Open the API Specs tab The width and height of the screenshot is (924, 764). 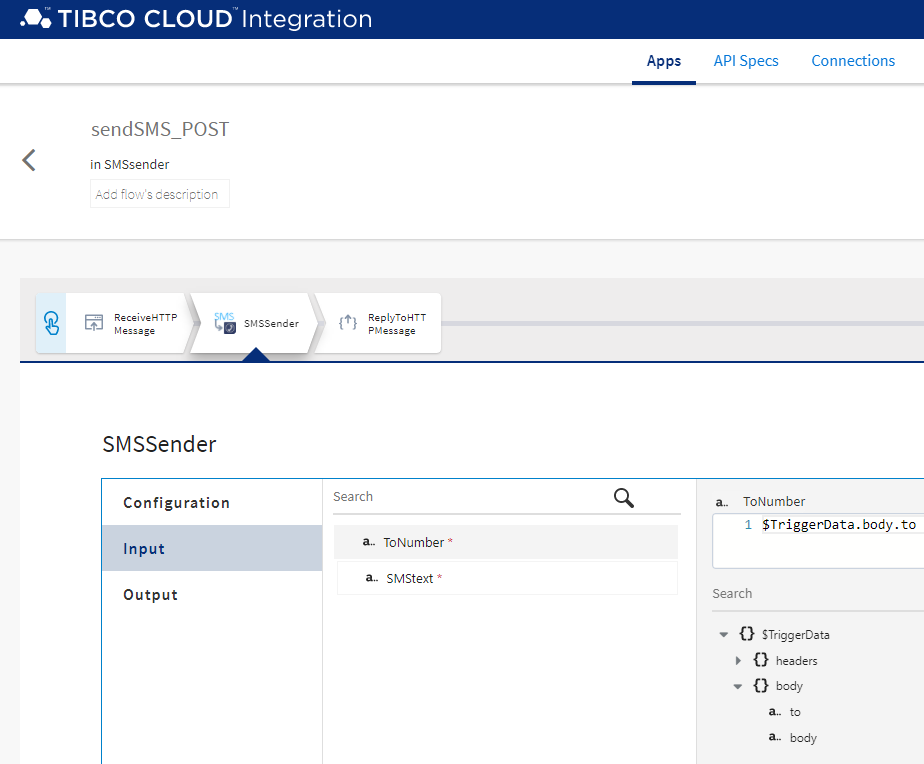[x=745, y=61]
